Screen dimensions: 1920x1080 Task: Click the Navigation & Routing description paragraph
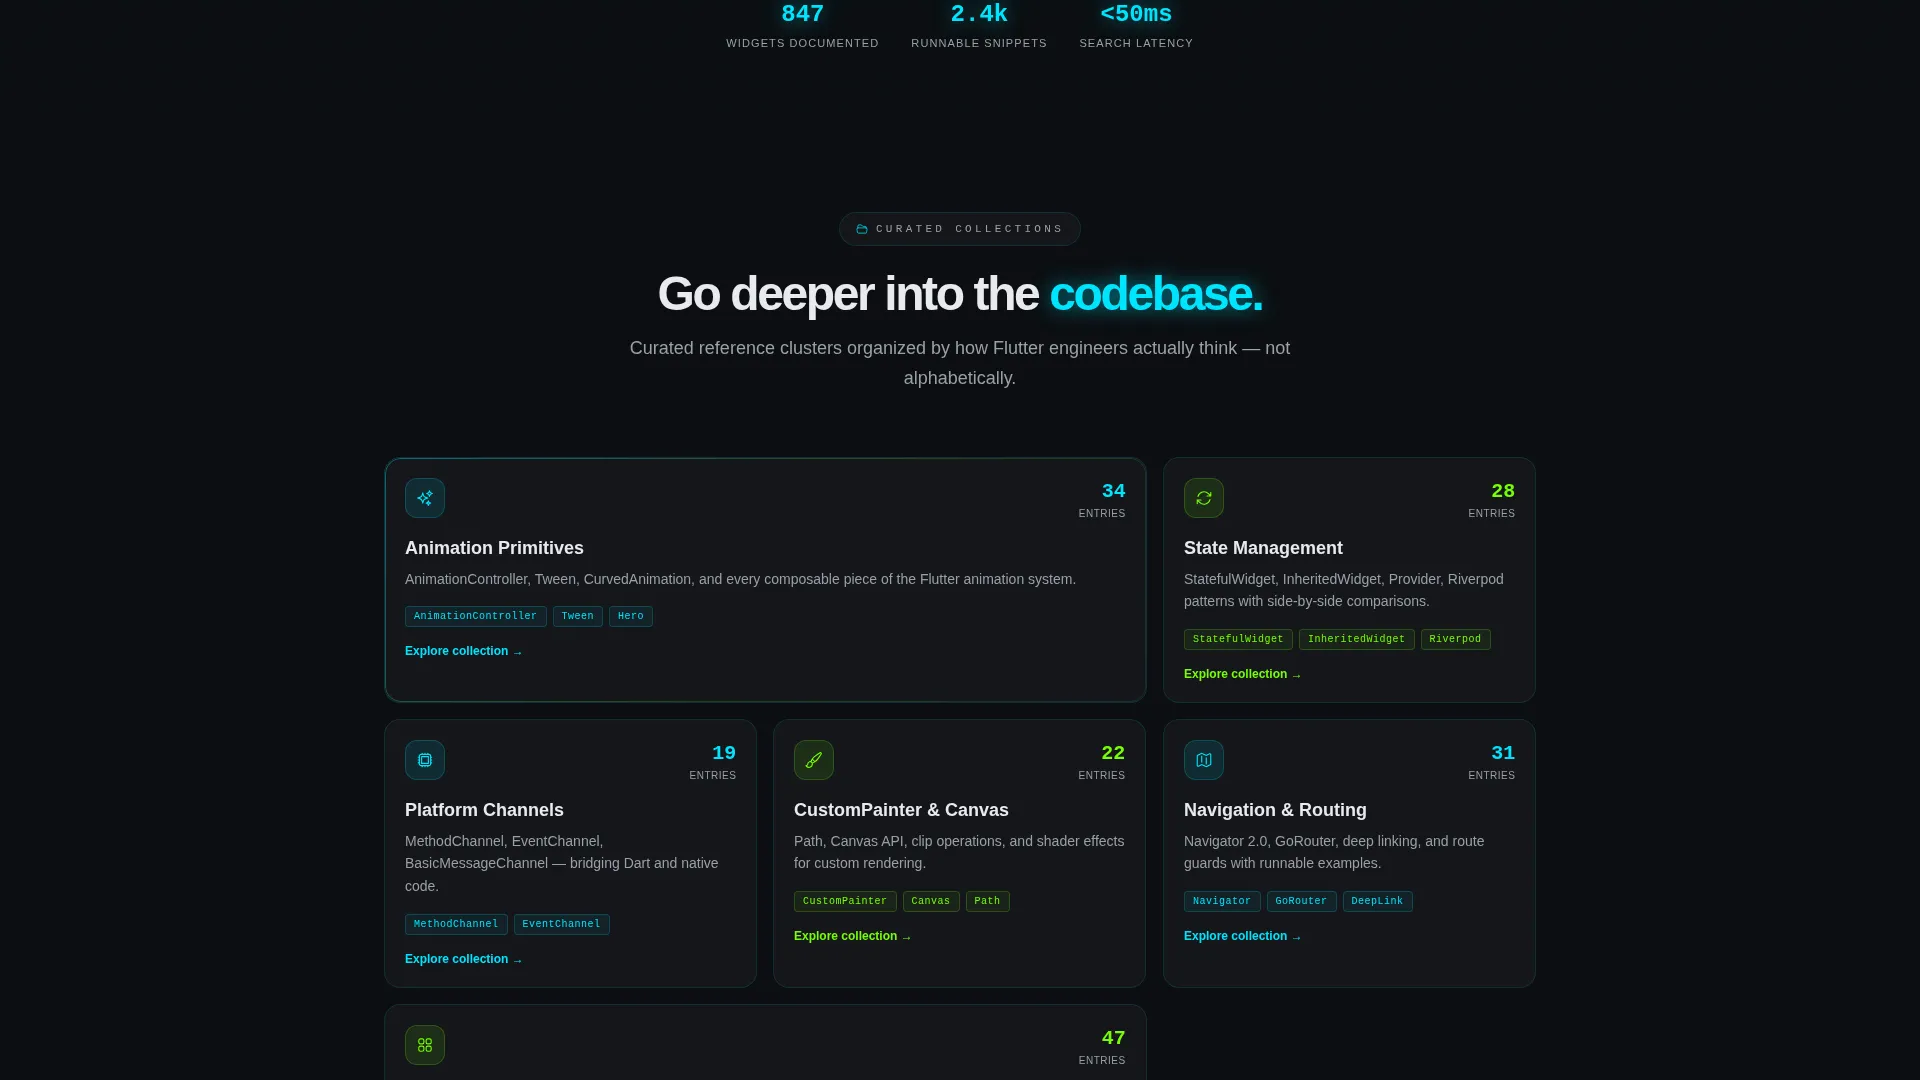coord(1334,852)
